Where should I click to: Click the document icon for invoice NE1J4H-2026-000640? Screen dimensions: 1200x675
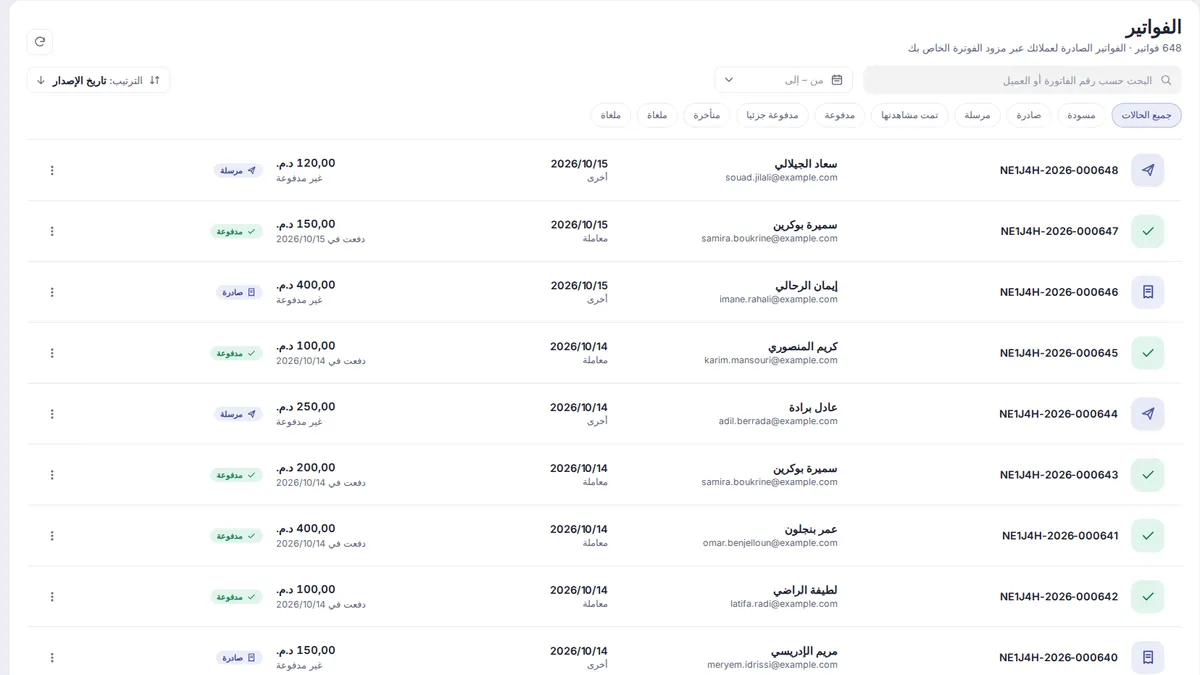pos(1147,658)
